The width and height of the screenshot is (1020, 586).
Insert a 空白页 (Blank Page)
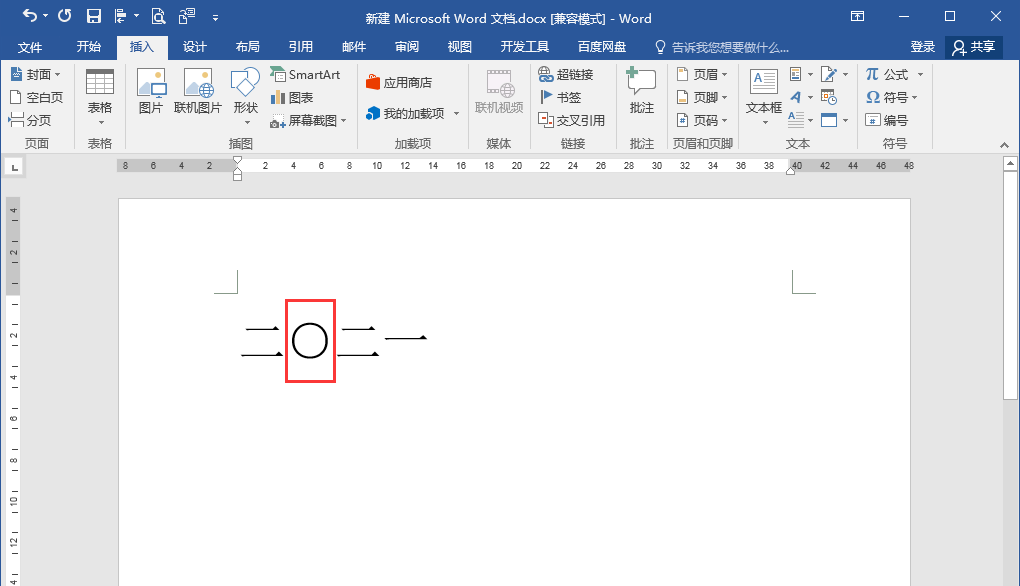pyautogui.click(x=36, y=97)
